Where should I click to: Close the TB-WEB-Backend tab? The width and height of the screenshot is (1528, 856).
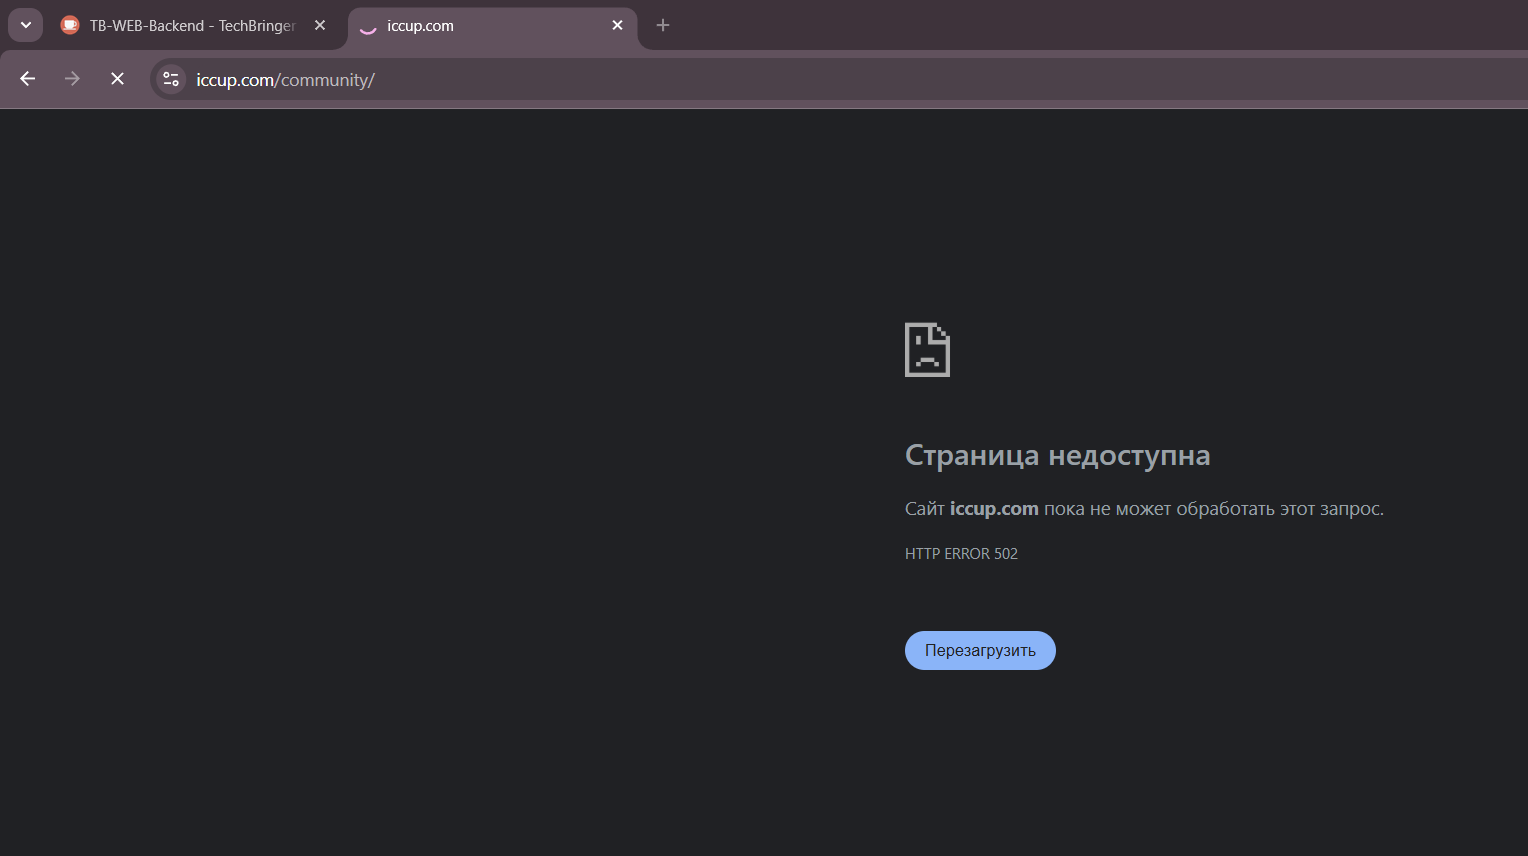(320, 25)
